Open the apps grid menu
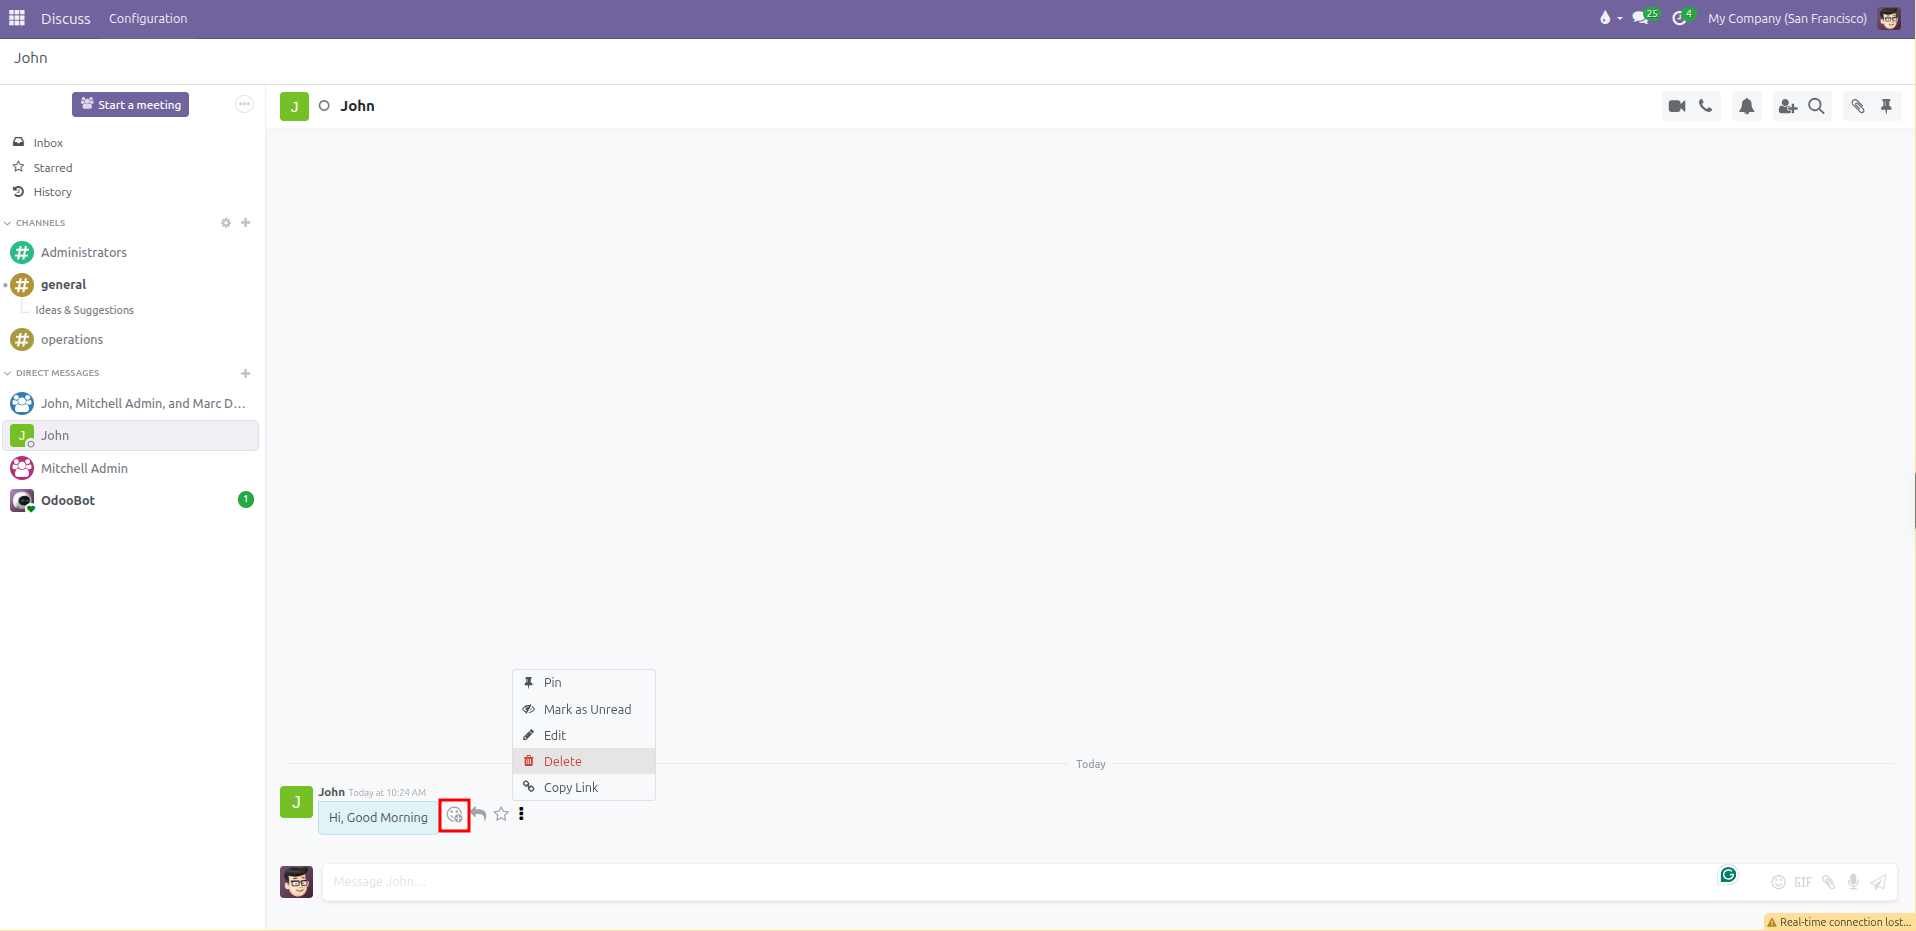This screenshot has height=931, width=1916. click(17, 18)
